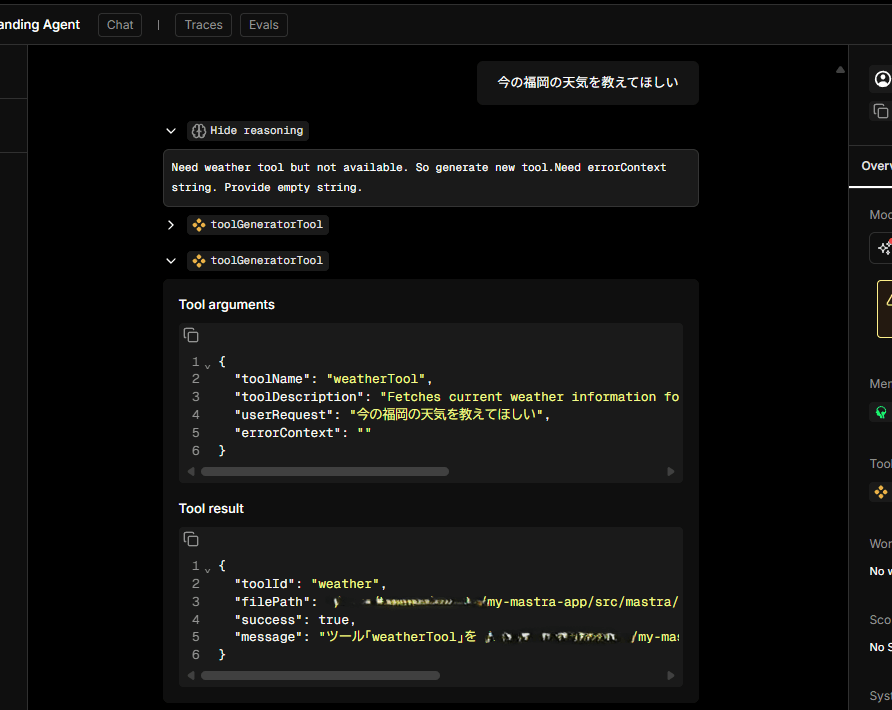The width and height of the screenshot is (892, 710).
Task: Copy the Tool arguments JSON
Action: tap(191, 335)
